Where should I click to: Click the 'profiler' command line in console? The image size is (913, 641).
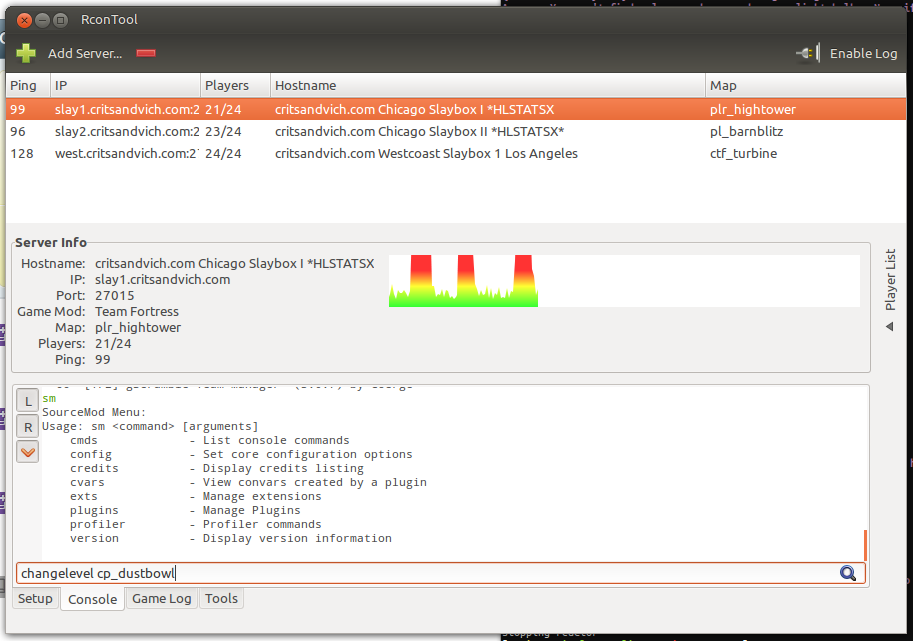196,524
